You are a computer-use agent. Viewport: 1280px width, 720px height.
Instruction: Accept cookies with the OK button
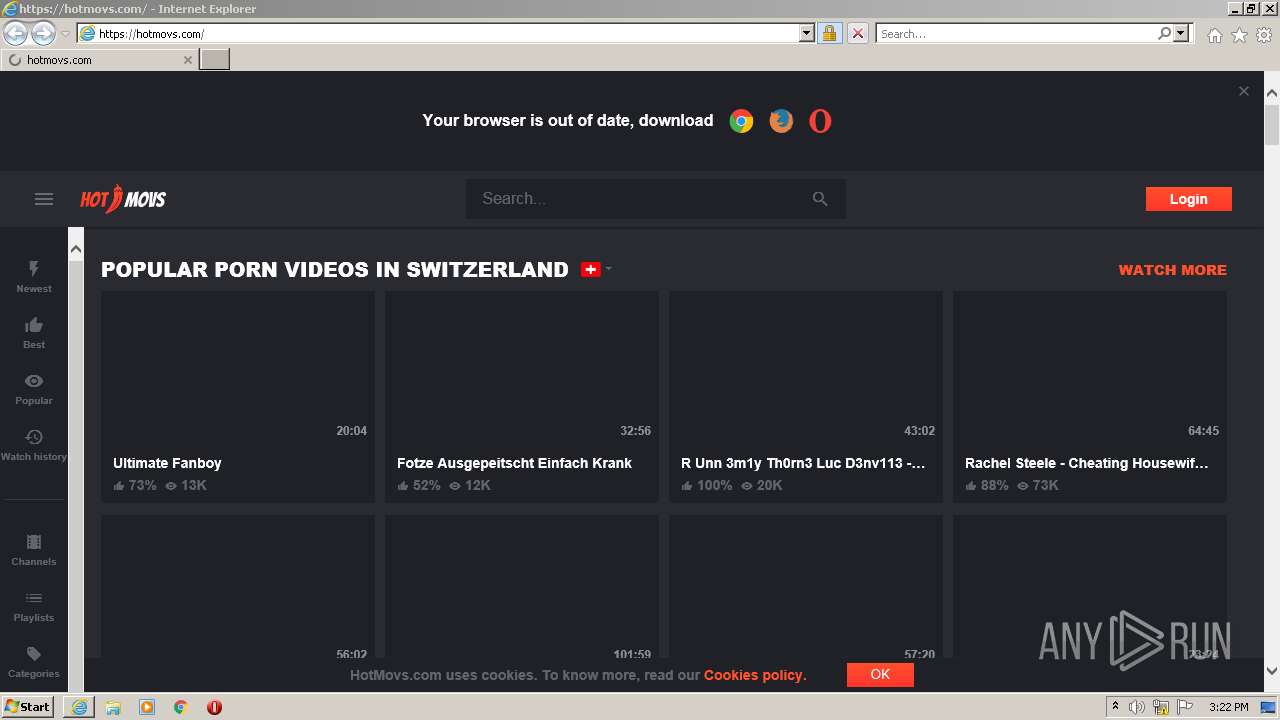(880, 675)
